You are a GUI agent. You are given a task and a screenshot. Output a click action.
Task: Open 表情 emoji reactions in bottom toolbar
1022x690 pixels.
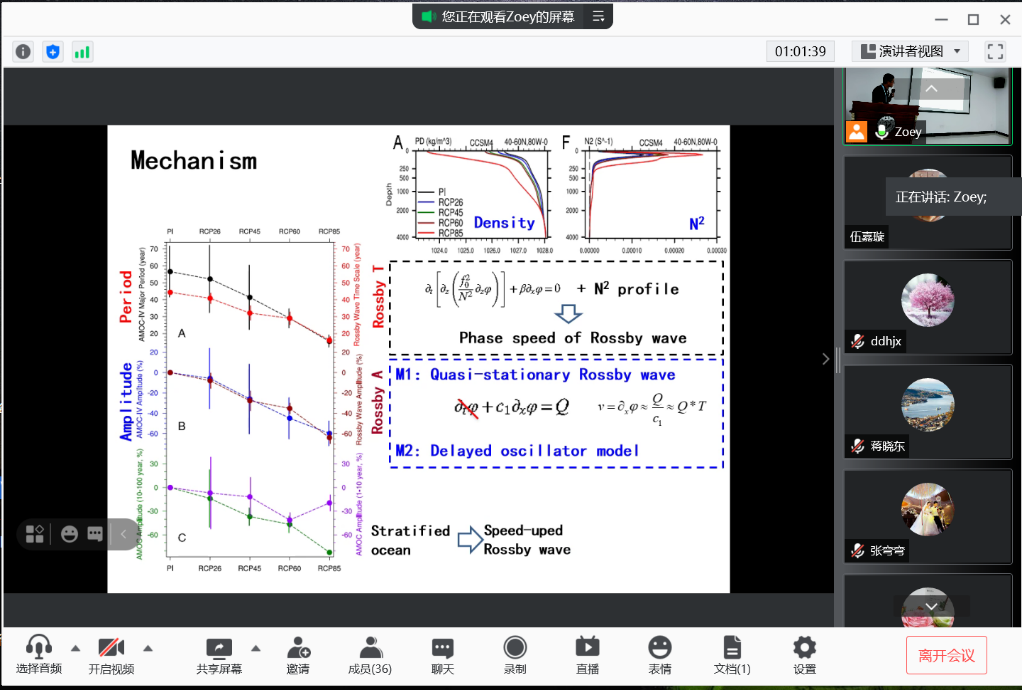point(659,655)
